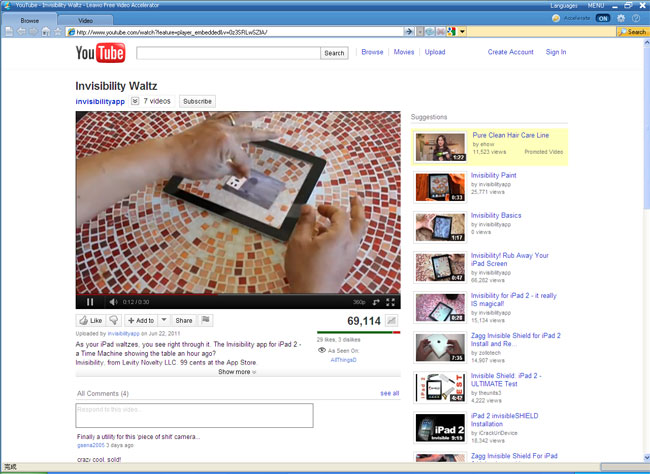Click the AllThingsD link

[343, 360]
